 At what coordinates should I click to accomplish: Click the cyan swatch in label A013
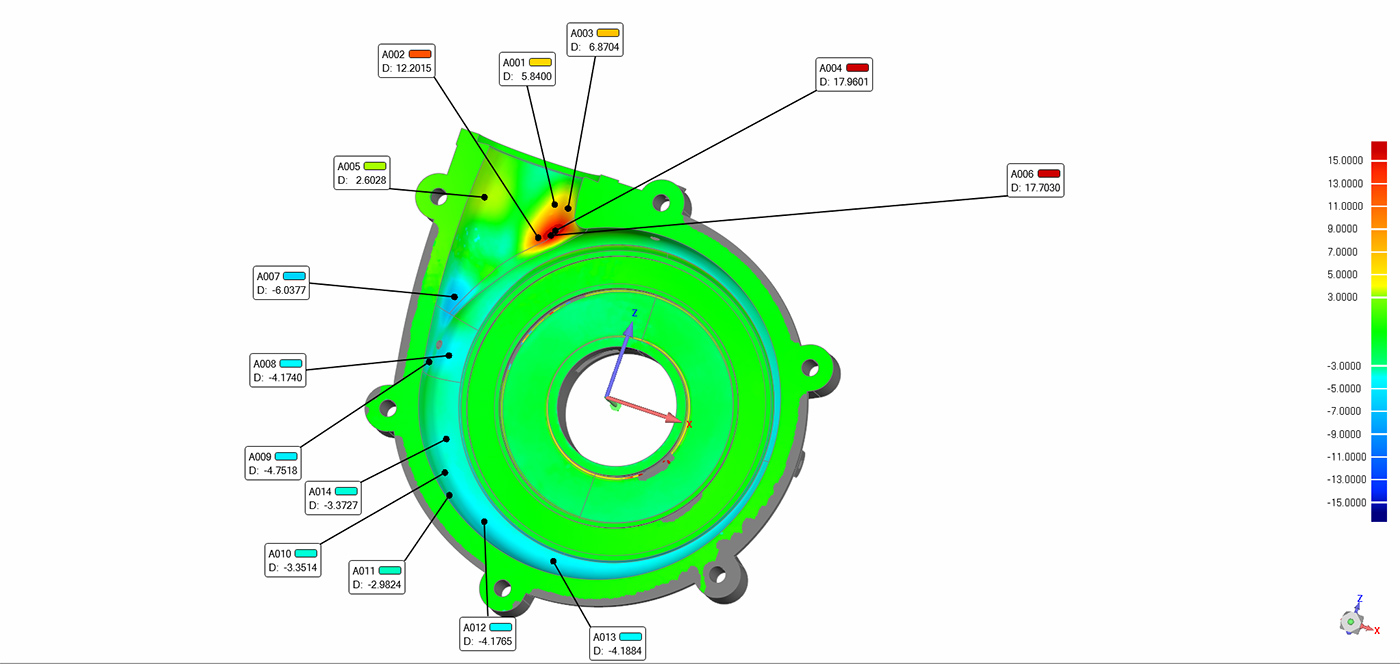pyautogui.click(x=630, y=636)
